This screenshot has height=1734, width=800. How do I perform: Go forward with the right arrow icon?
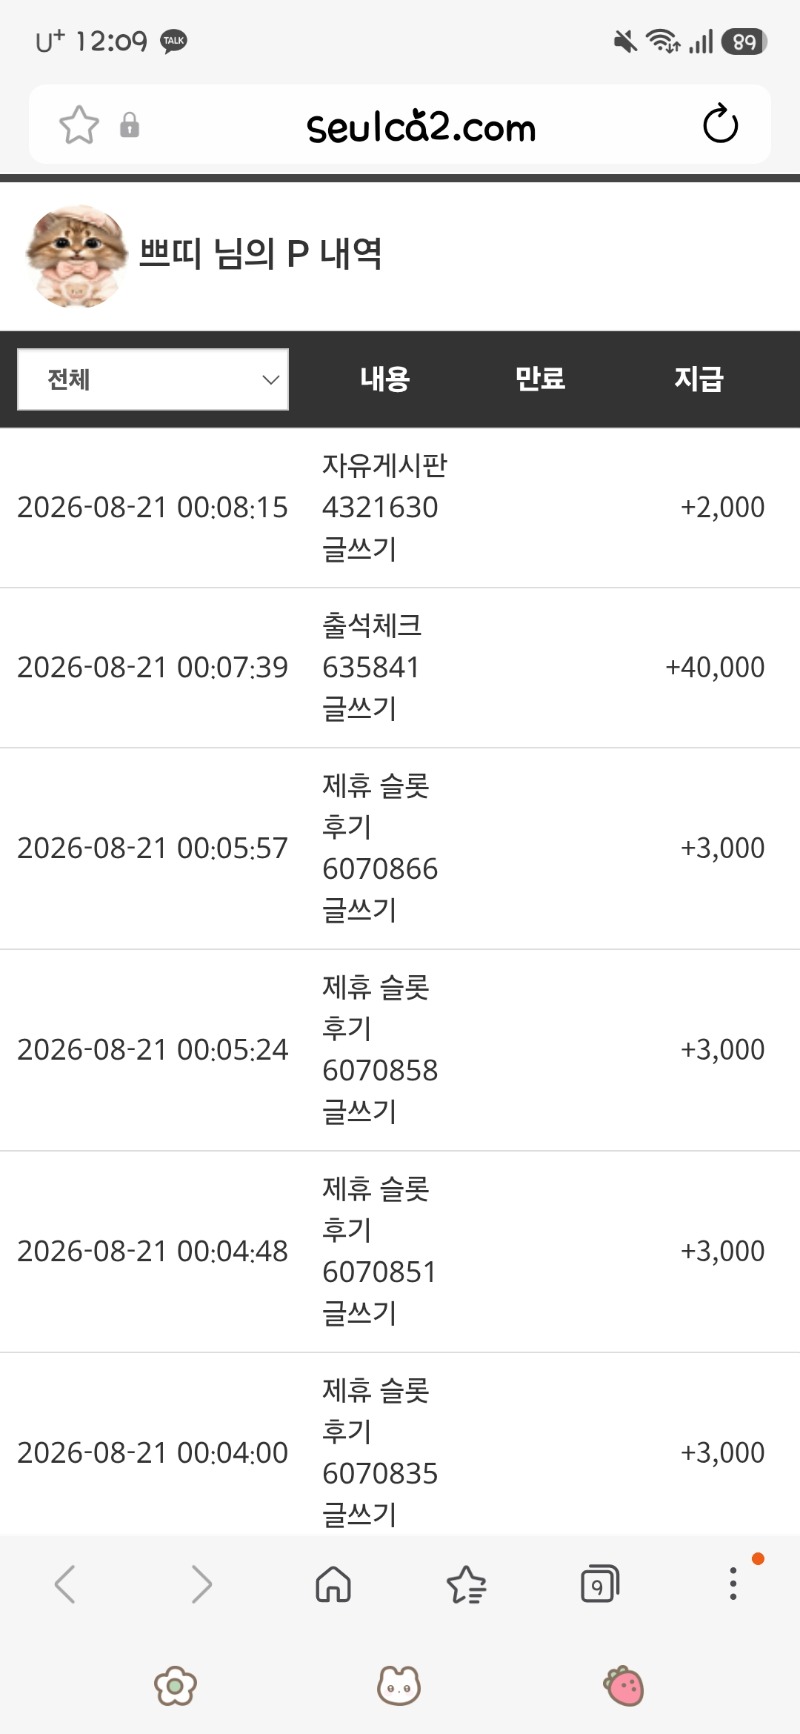click(201, 1584)
